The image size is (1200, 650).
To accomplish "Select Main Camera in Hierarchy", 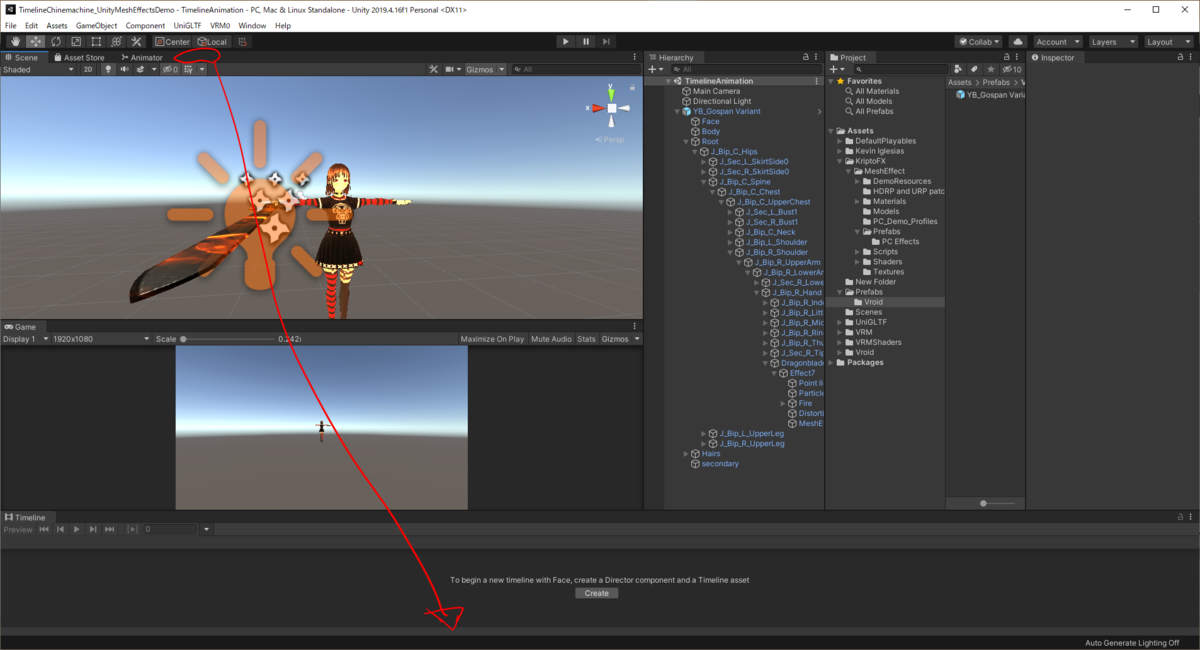I will [x=716, y=91].
